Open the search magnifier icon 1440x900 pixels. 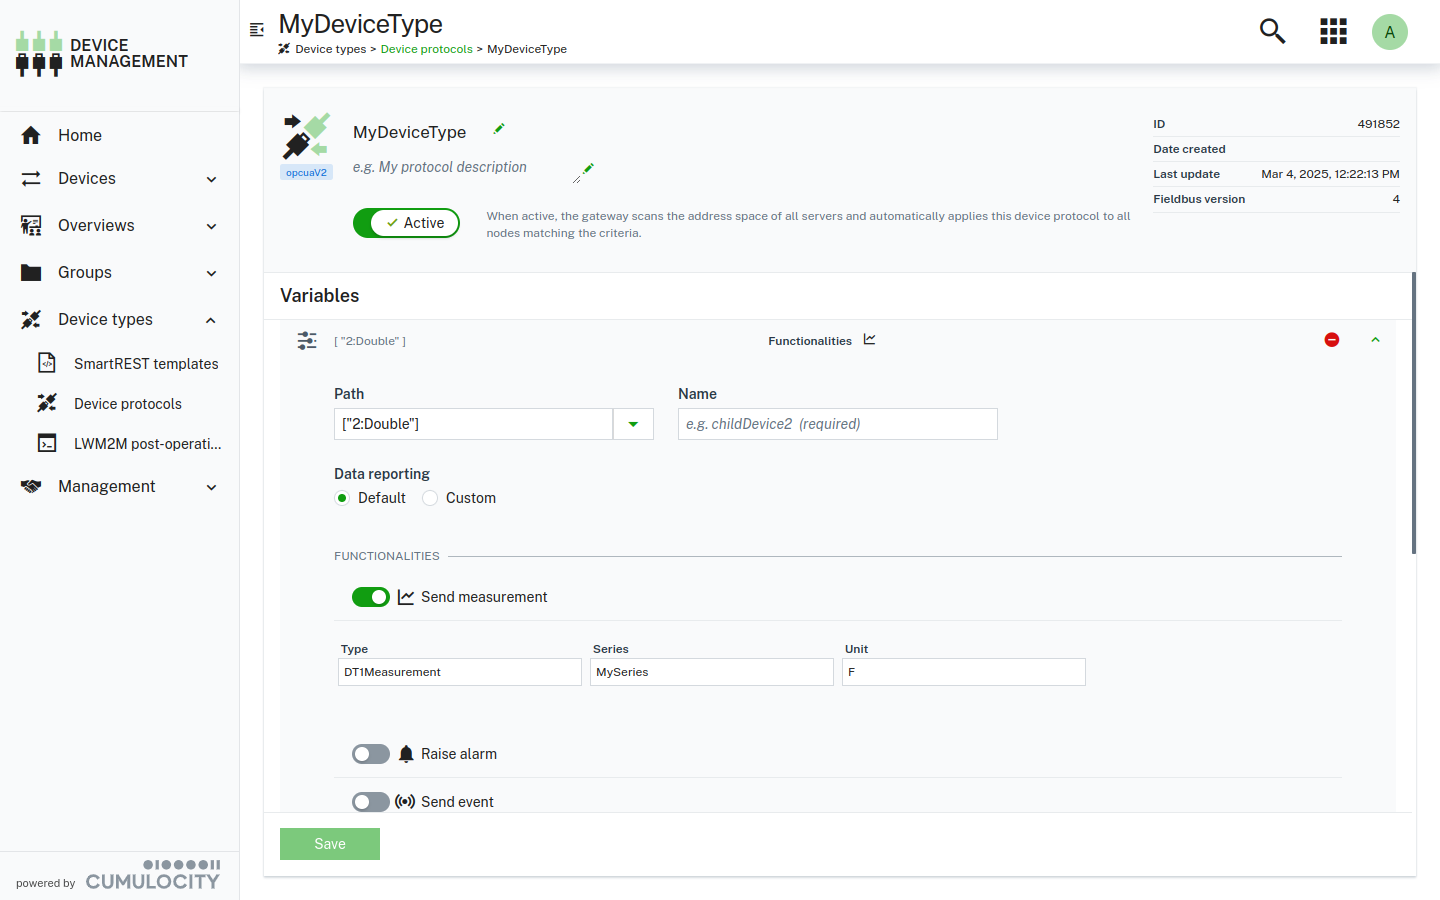point(1272,31)
